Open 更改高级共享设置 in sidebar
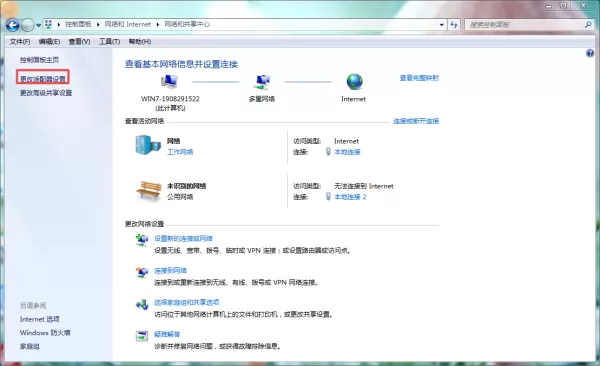Image resolution: width=600 pixels, height=366 pixels. [x=46, y=93]
